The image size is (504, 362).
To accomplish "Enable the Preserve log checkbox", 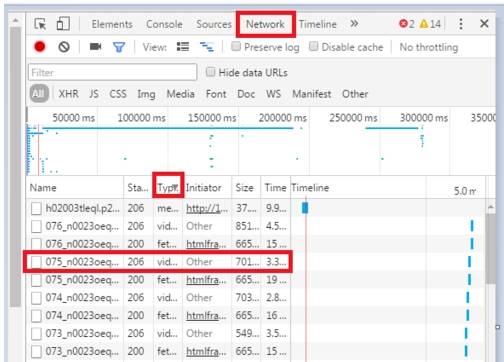I will 236,46.
